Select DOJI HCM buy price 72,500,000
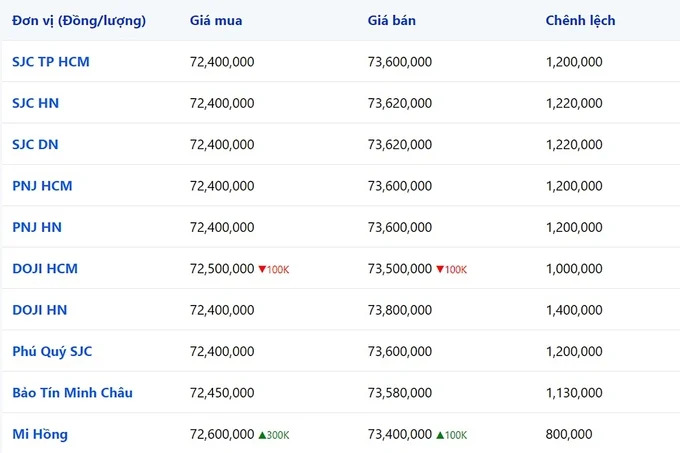Image resolution: width=680 pixels, height=453 pixels. click(222, 269)
